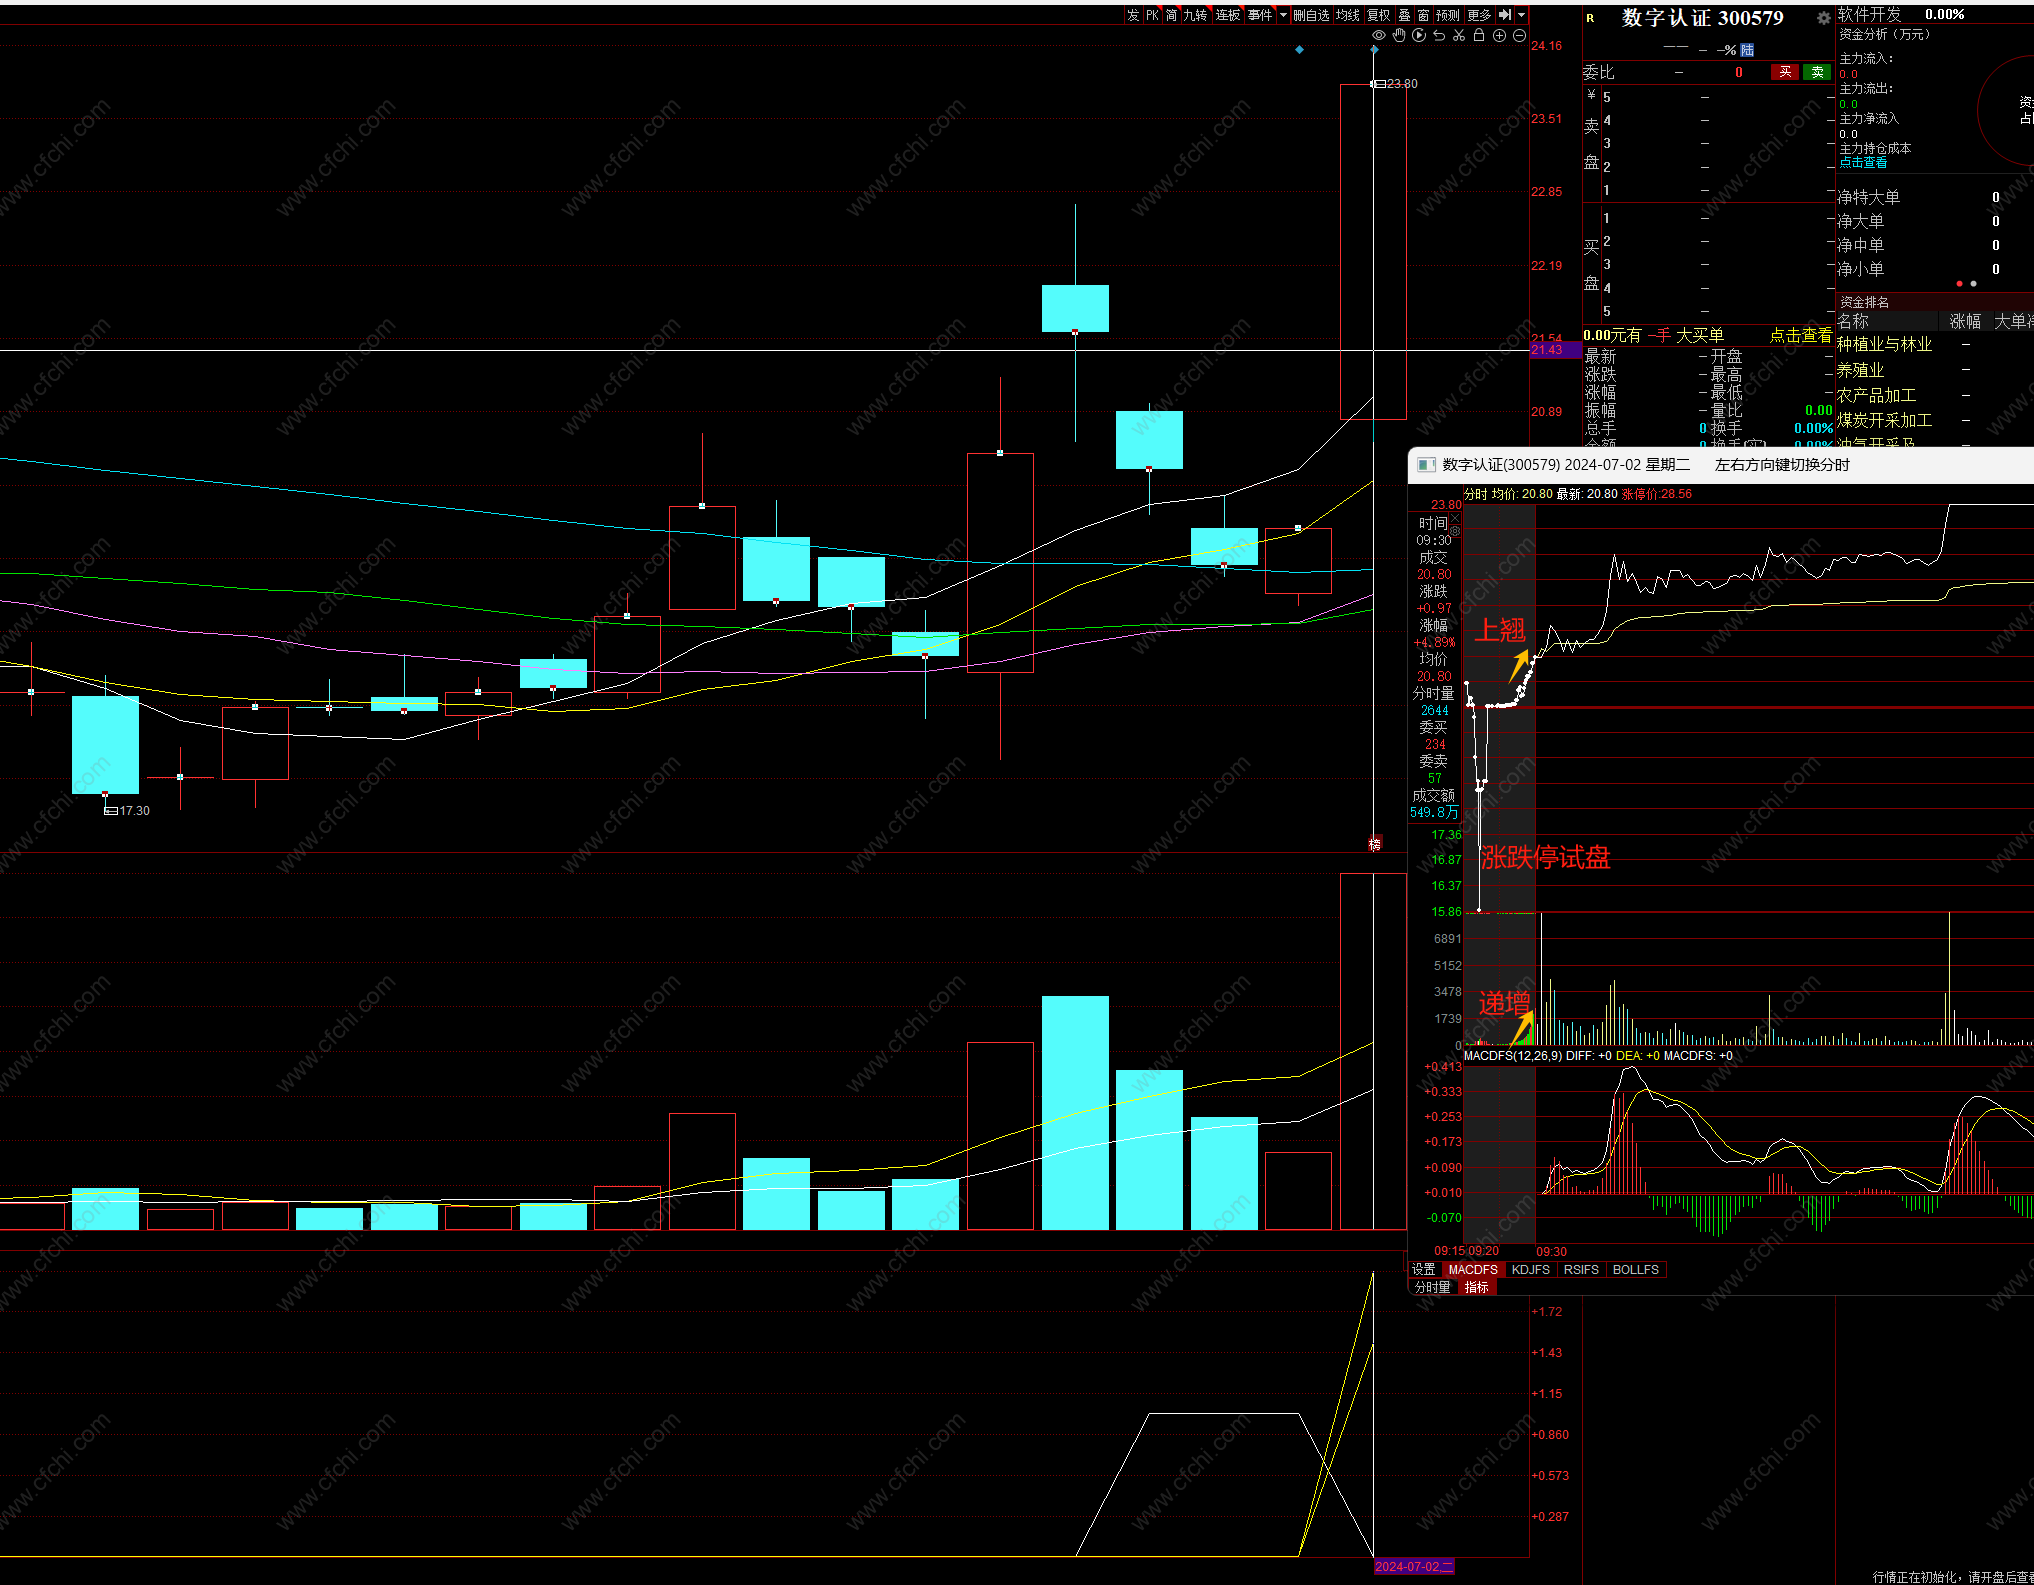Click the 点击查看 link under 主力持仓成本
Screen dimensions: 2034x1585
coord(1863,163)
